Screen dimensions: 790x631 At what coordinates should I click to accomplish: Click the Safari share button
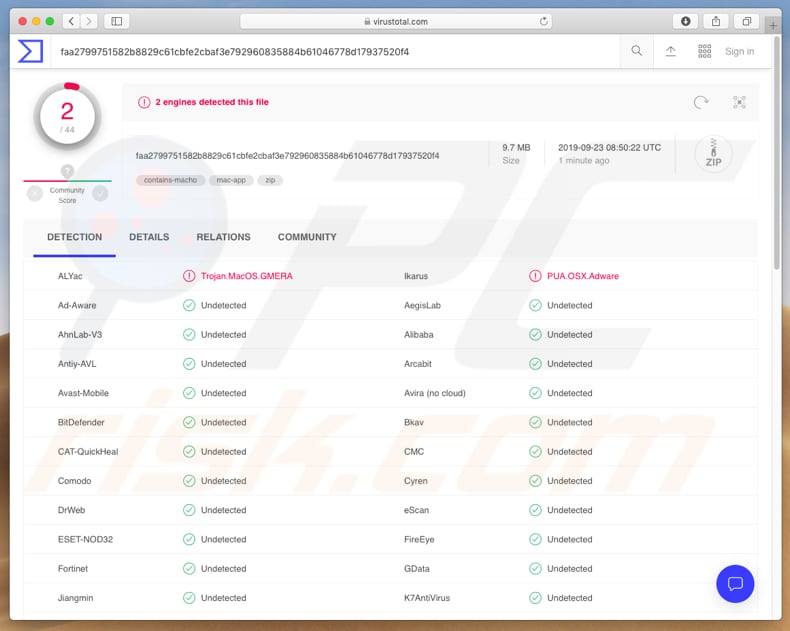pos(716,21)
